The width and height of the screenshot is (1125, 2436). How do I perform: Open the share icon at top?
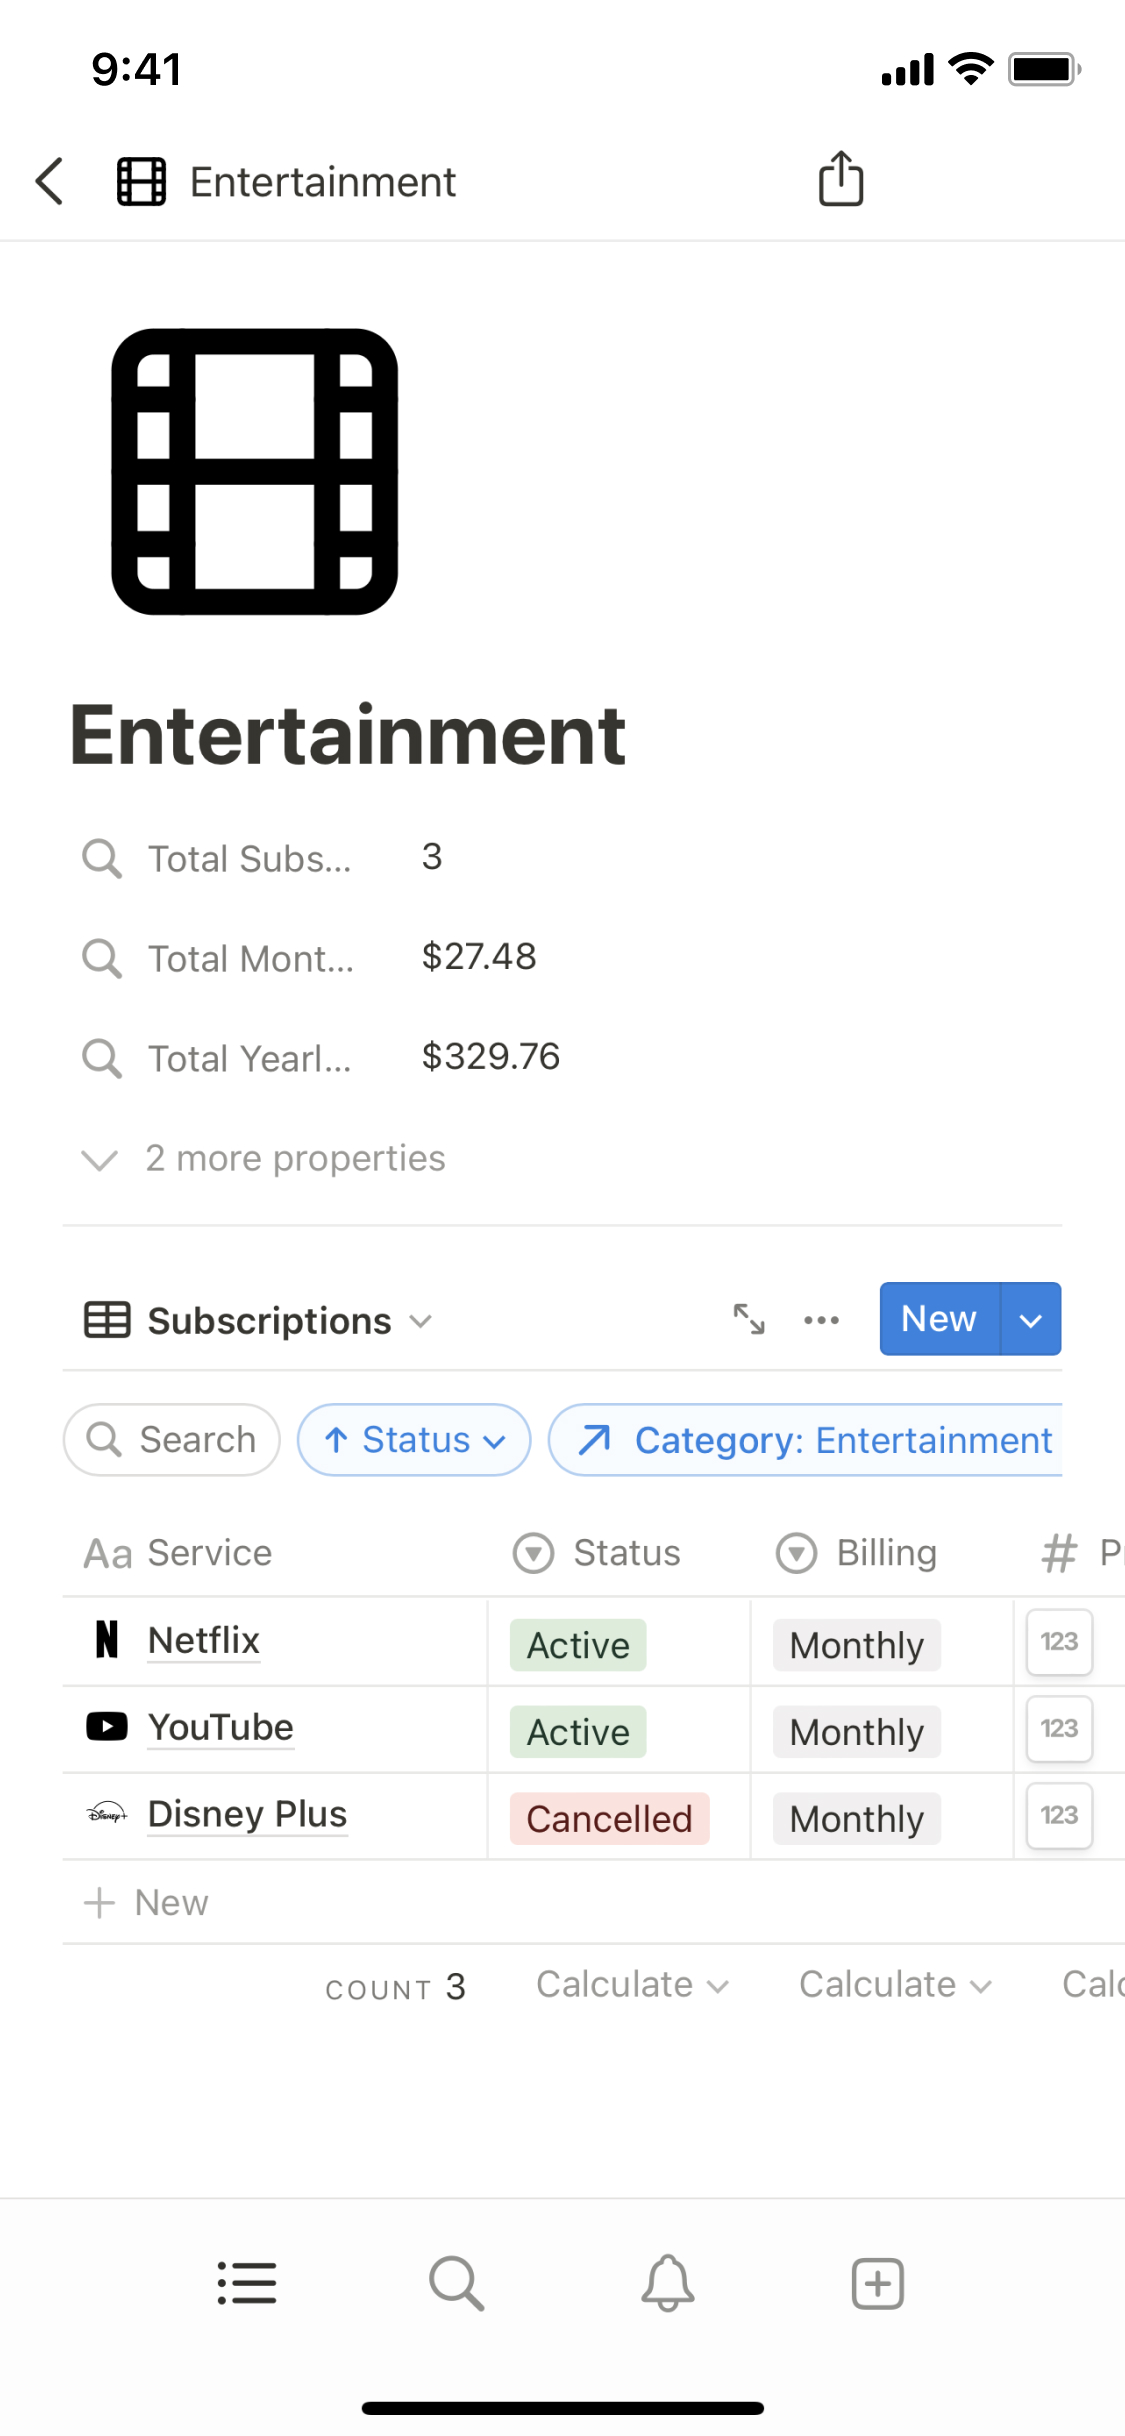pos(840,180)
